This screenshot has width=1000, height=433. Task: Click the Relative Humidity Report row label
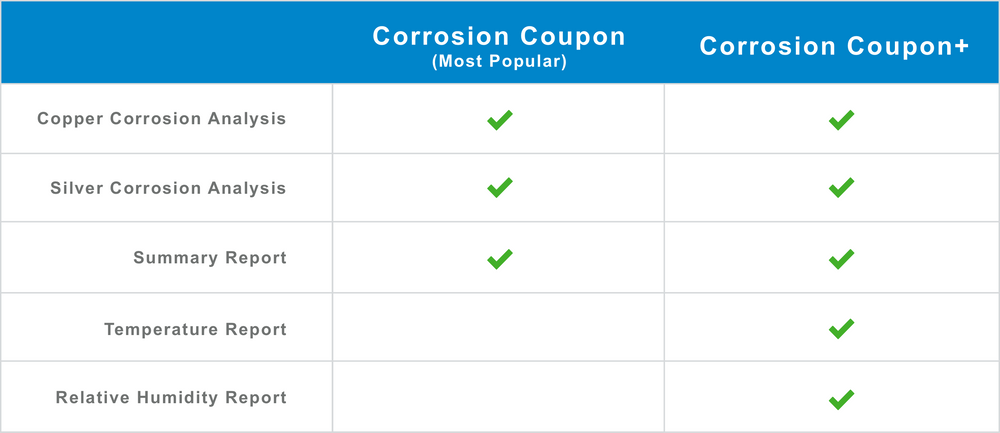(x=171, y=398)
